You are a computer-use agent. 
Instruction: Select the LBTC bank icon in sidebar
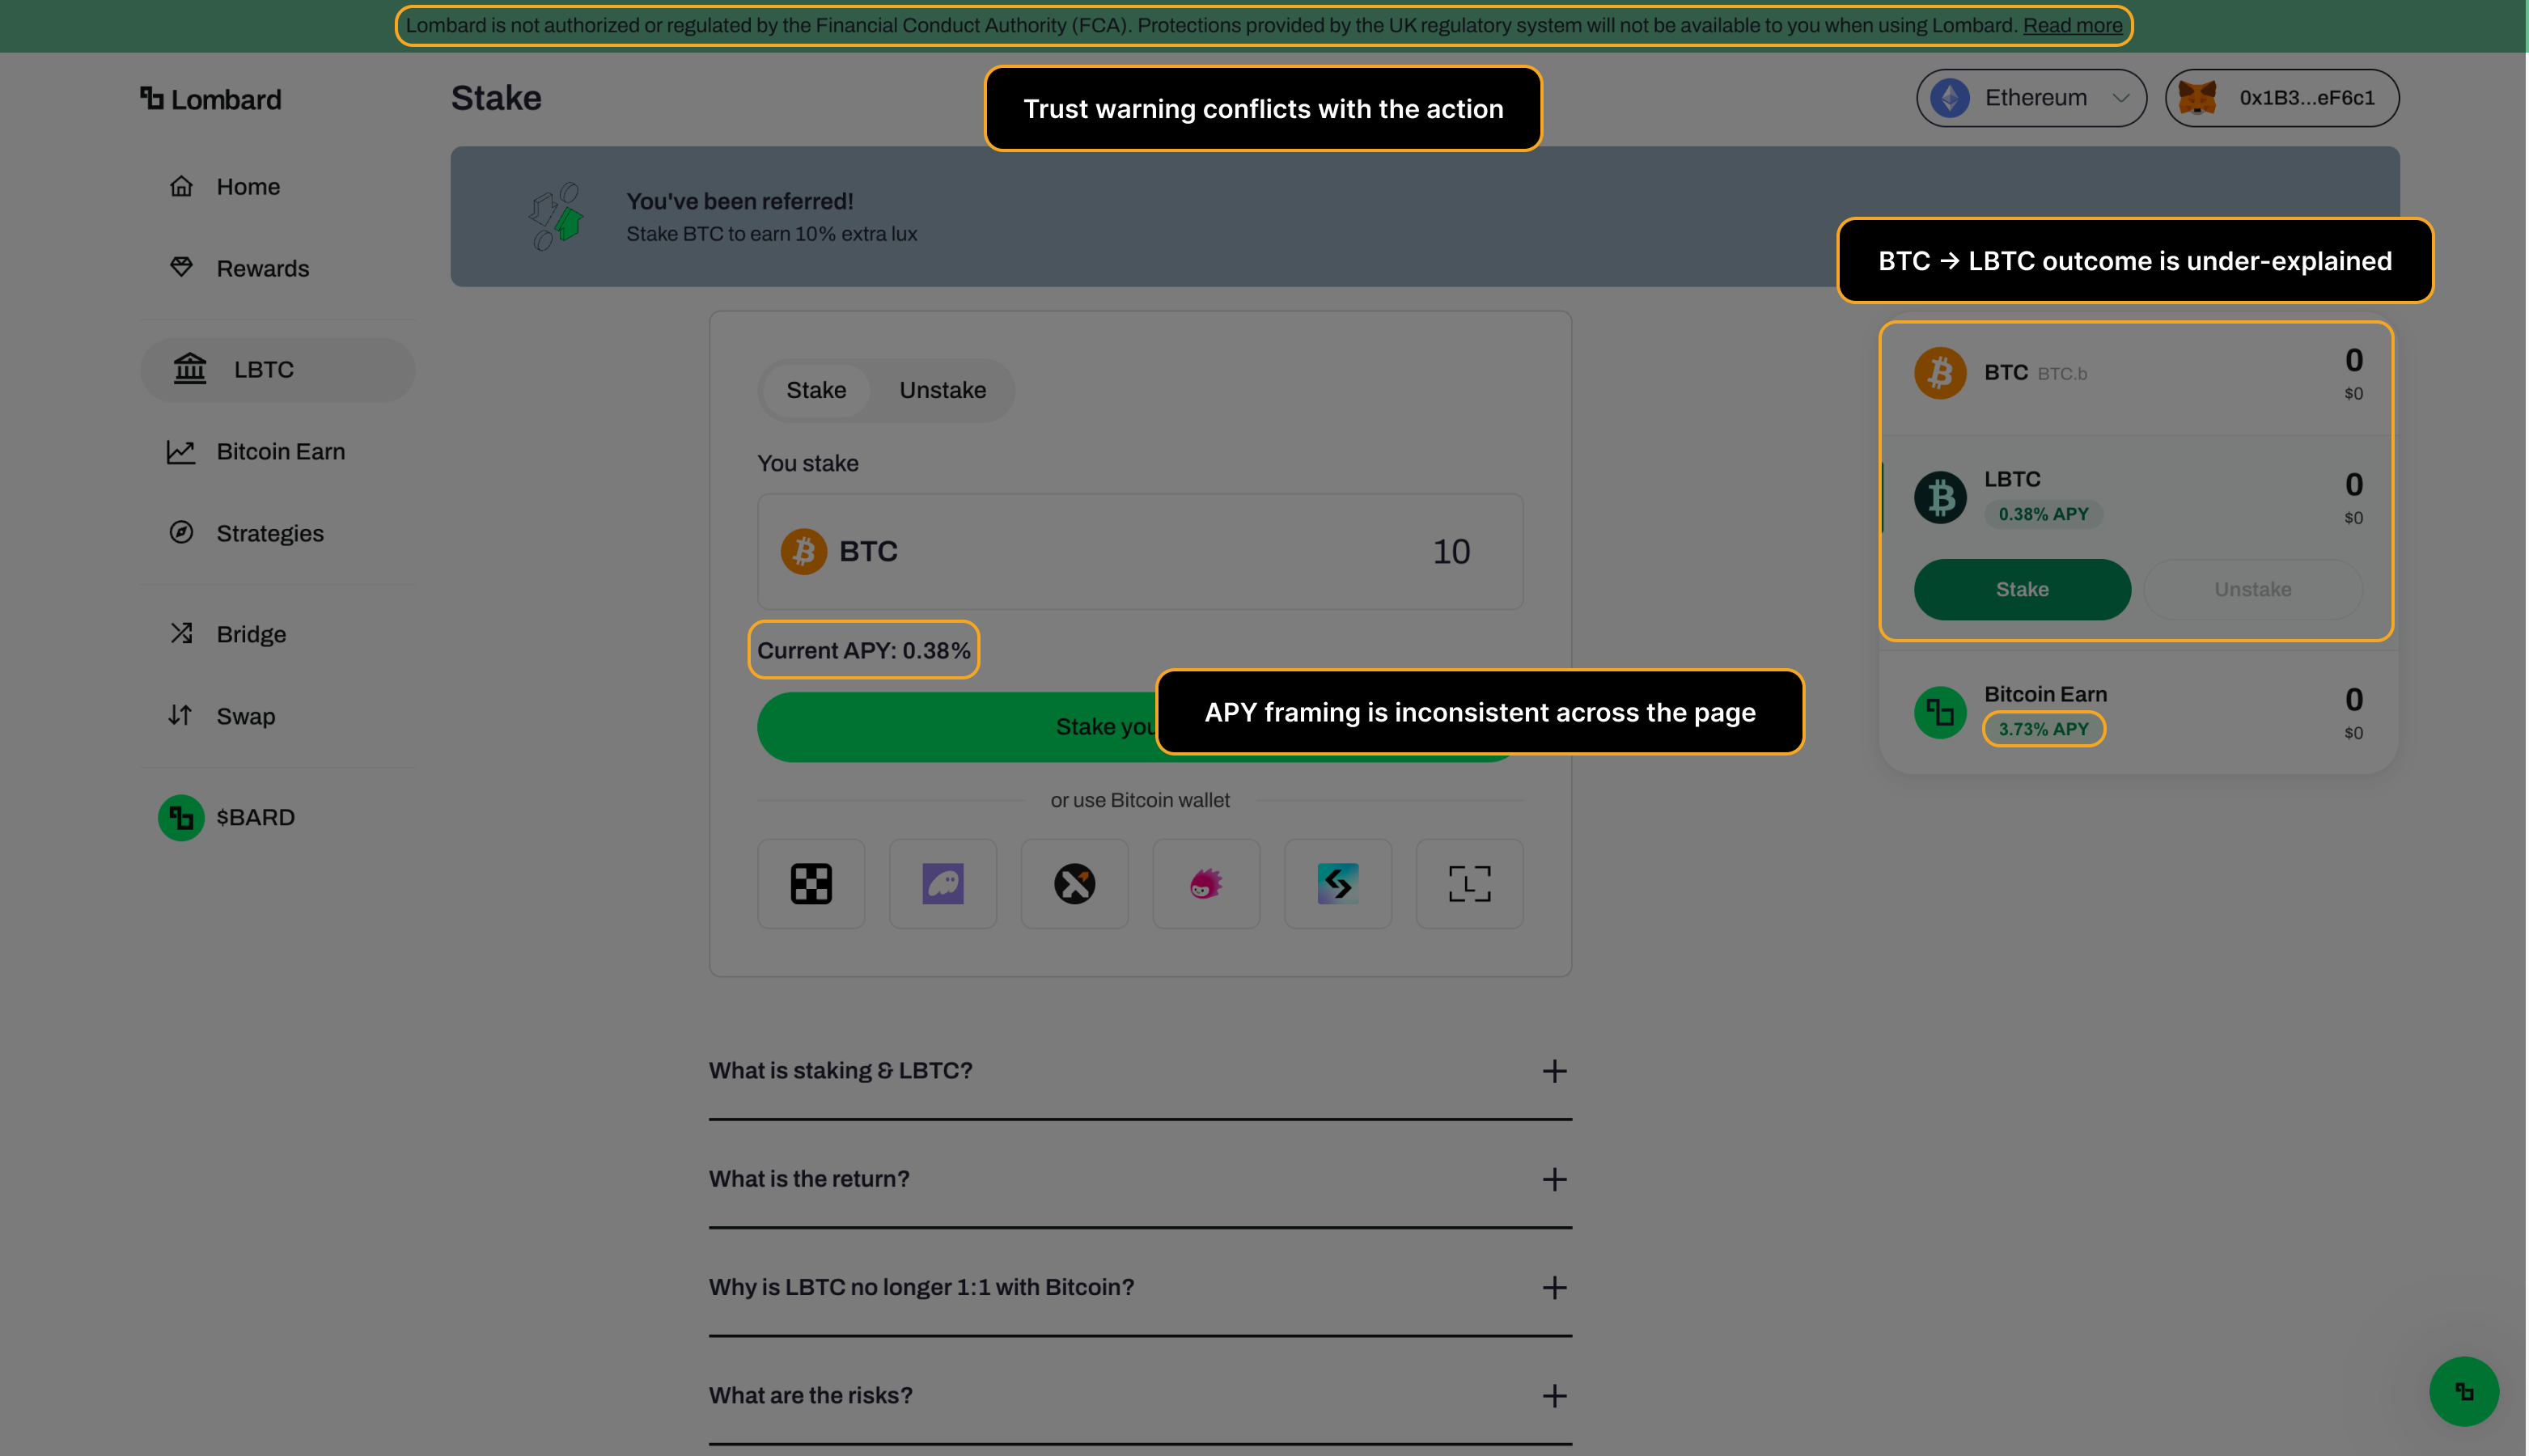pos(190,369)
